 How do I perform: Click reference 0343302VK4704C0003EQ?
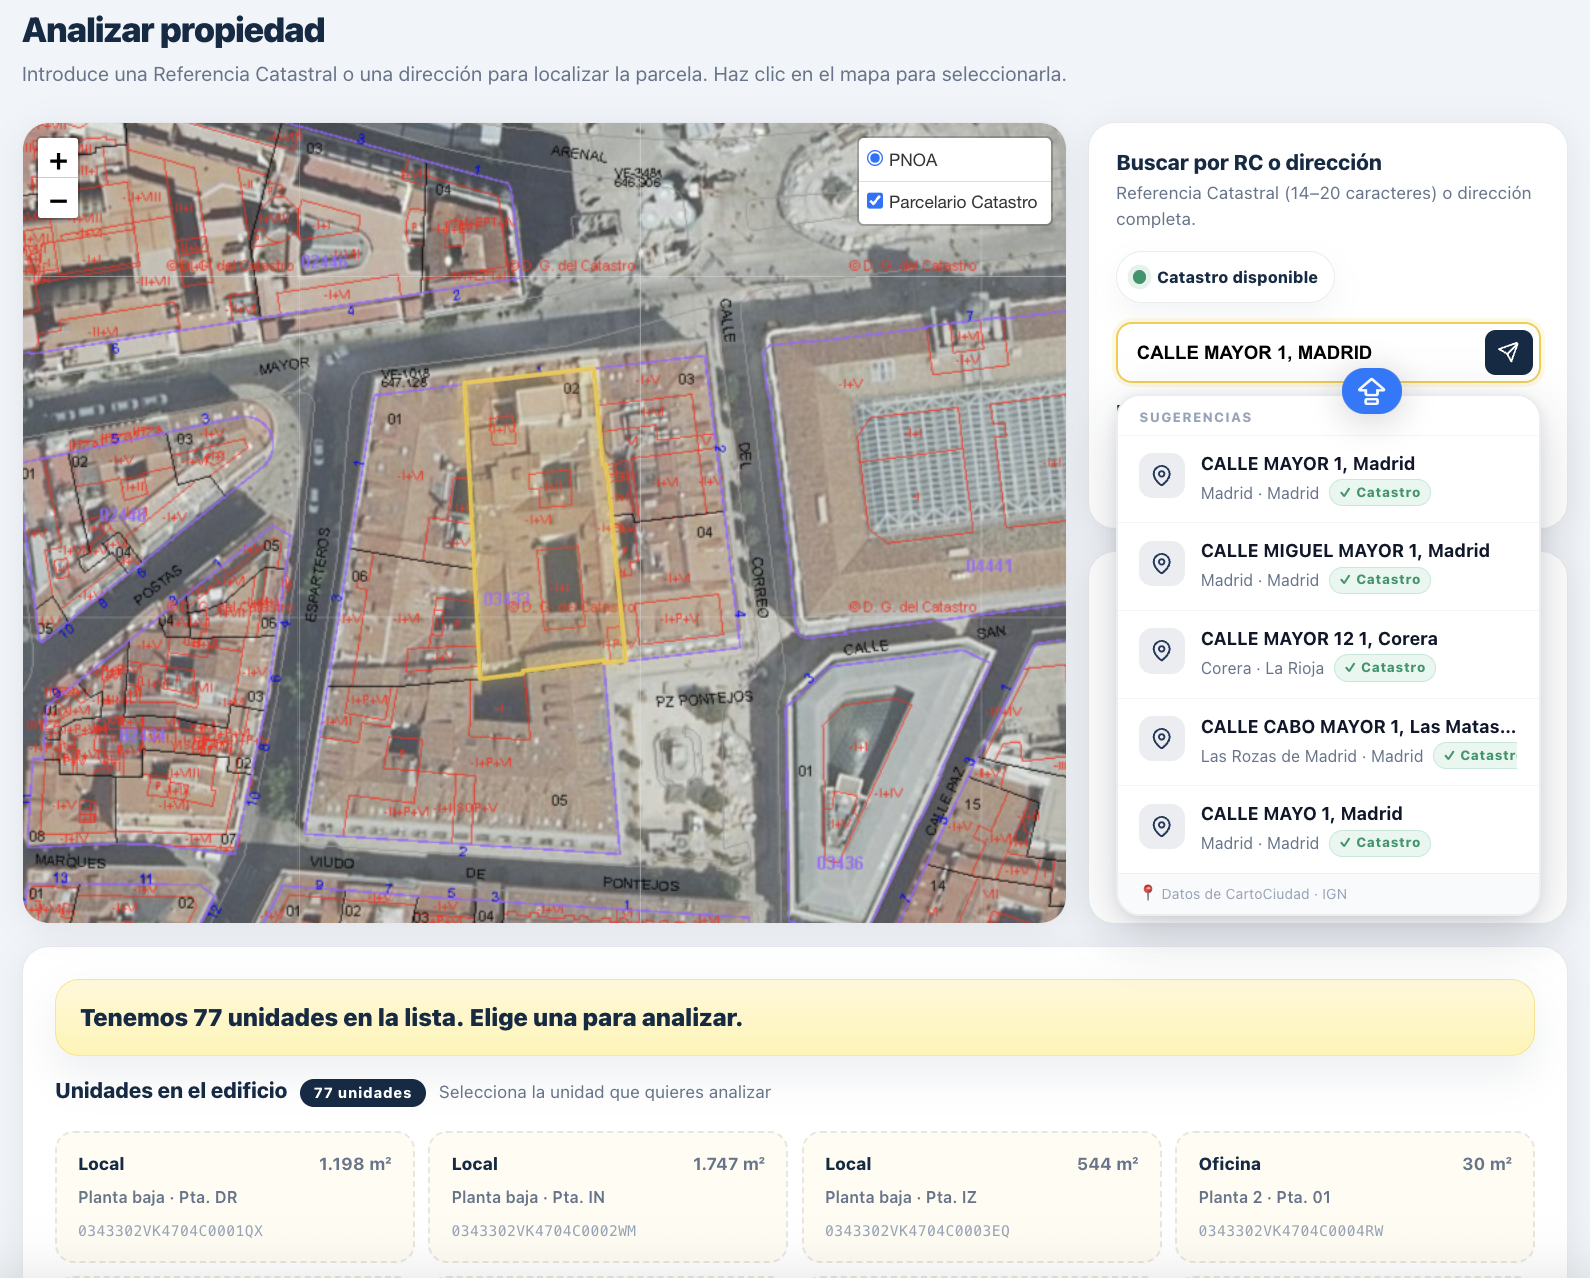[918, 1231]
